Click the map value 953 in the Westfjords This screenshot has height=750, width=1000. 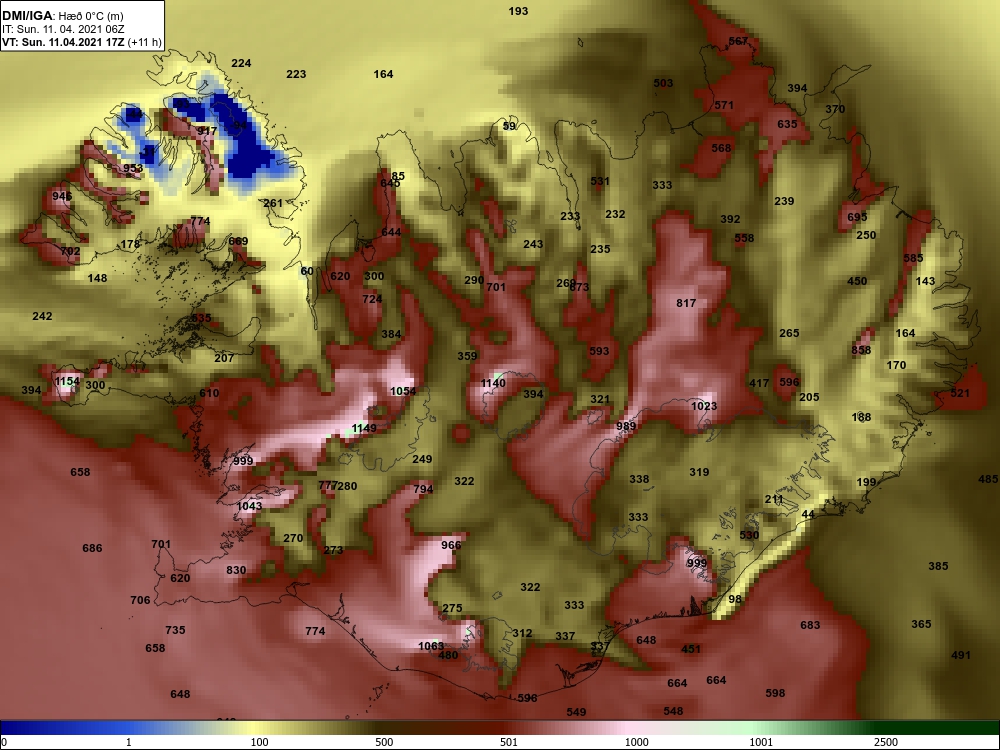pos(133,169)
